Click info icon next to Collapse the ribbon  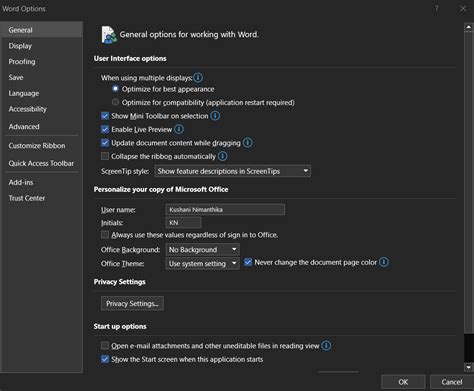click(222, 156)
